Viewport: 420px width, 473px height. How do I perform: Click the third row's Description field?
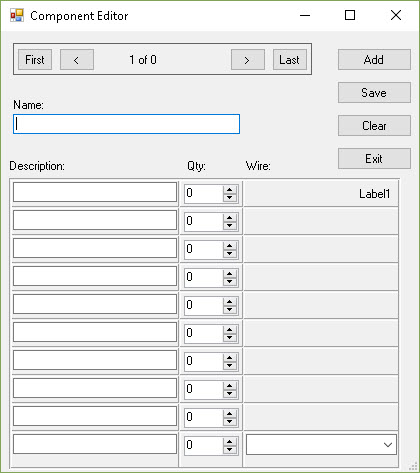95,248
